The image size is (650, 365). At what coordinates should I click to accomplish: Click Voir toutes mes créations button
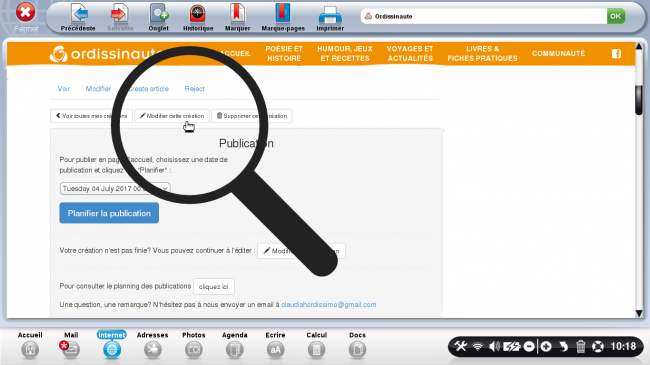[91, 116]
